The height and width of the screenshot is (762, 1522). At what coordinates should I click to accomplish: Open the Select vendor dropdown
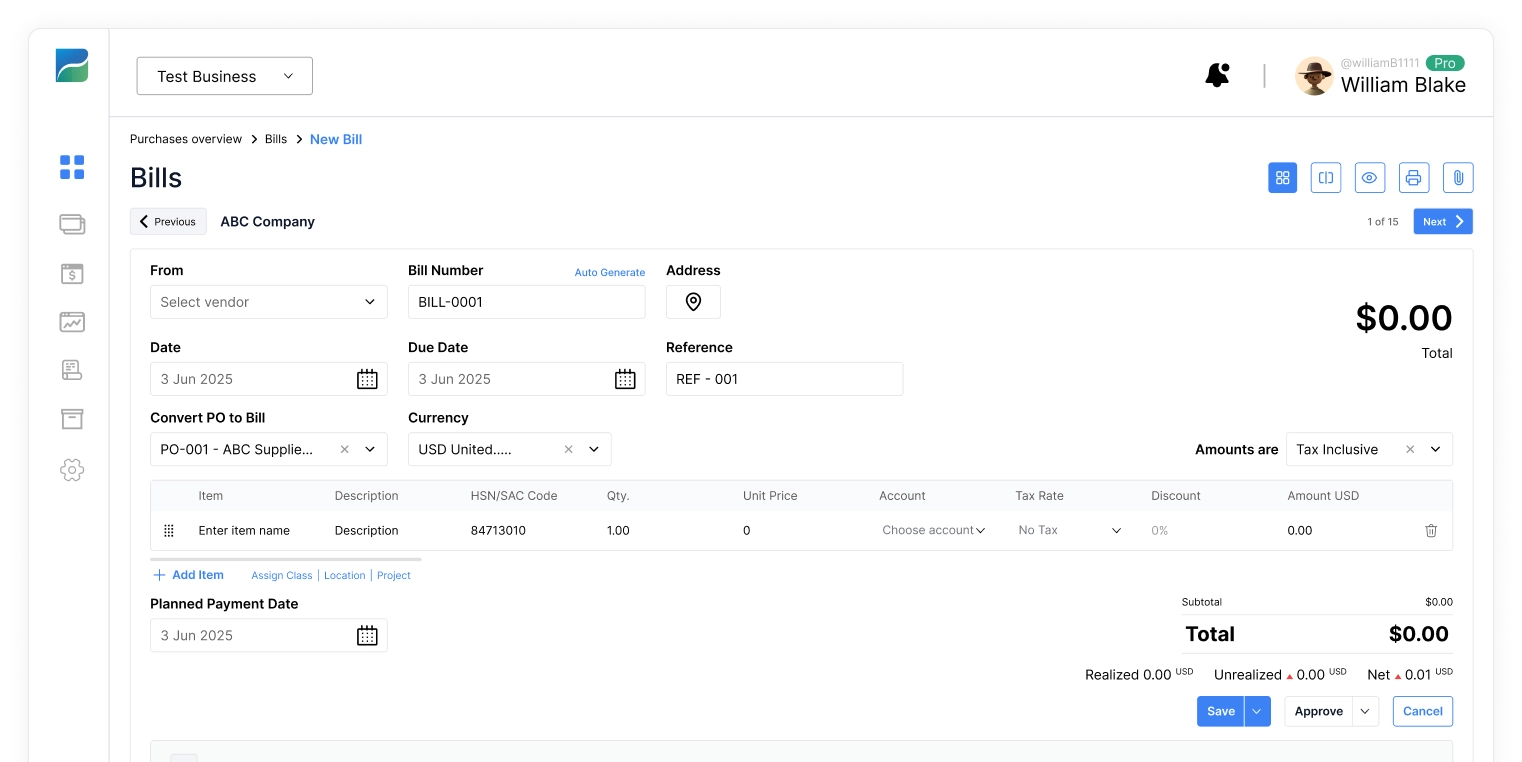pos(268,302)
